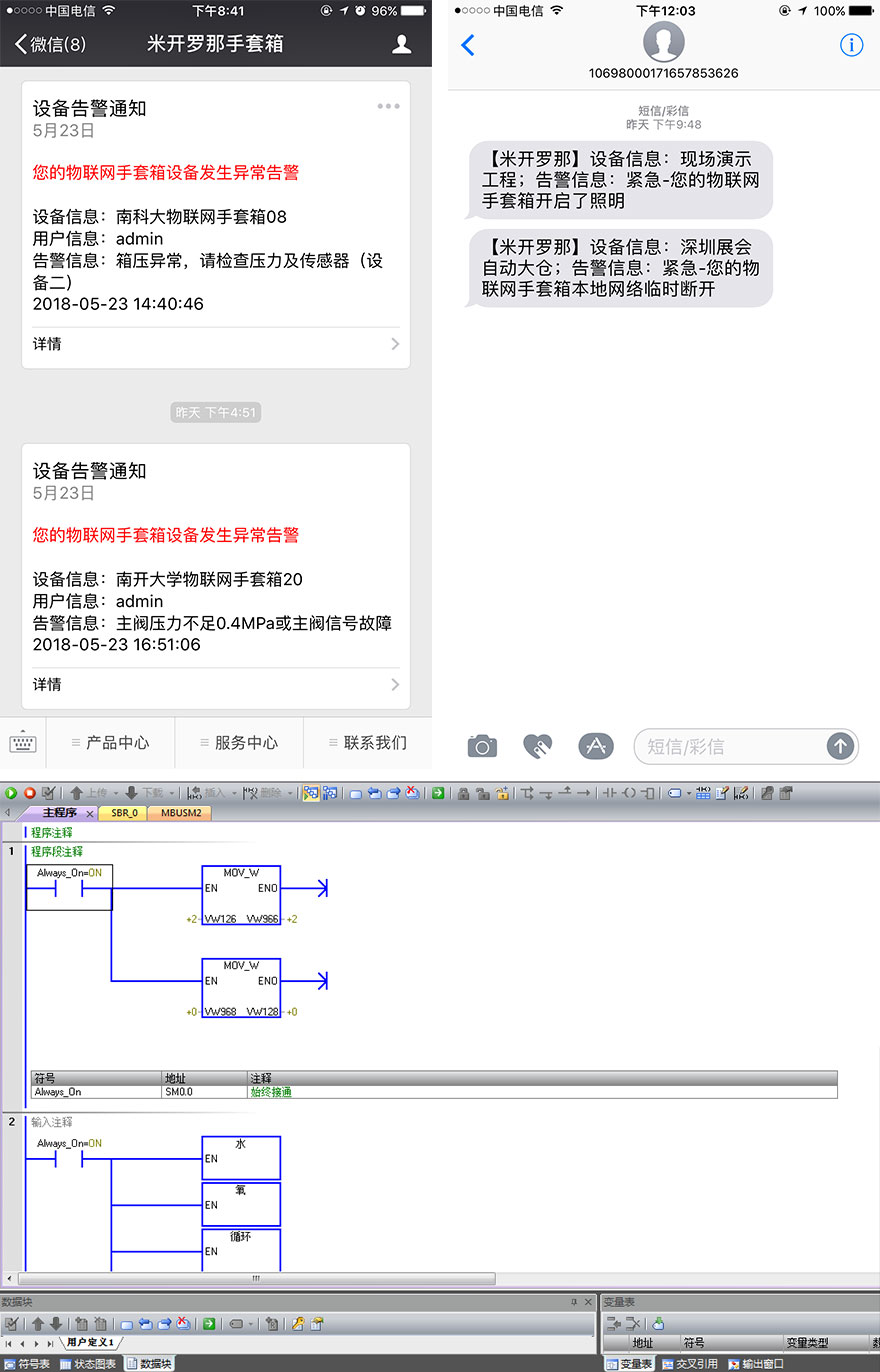Open 详情 for the 南开大学物联网手套箱20 alert

[x=215, y=684]
